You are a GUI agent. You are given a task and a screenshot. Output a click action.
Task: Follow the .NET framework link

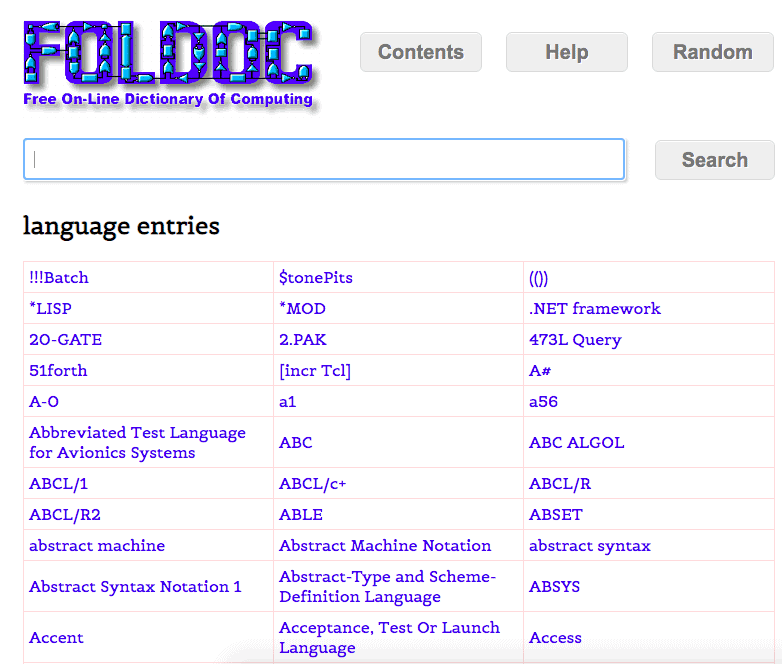click(x=594, y=308)
